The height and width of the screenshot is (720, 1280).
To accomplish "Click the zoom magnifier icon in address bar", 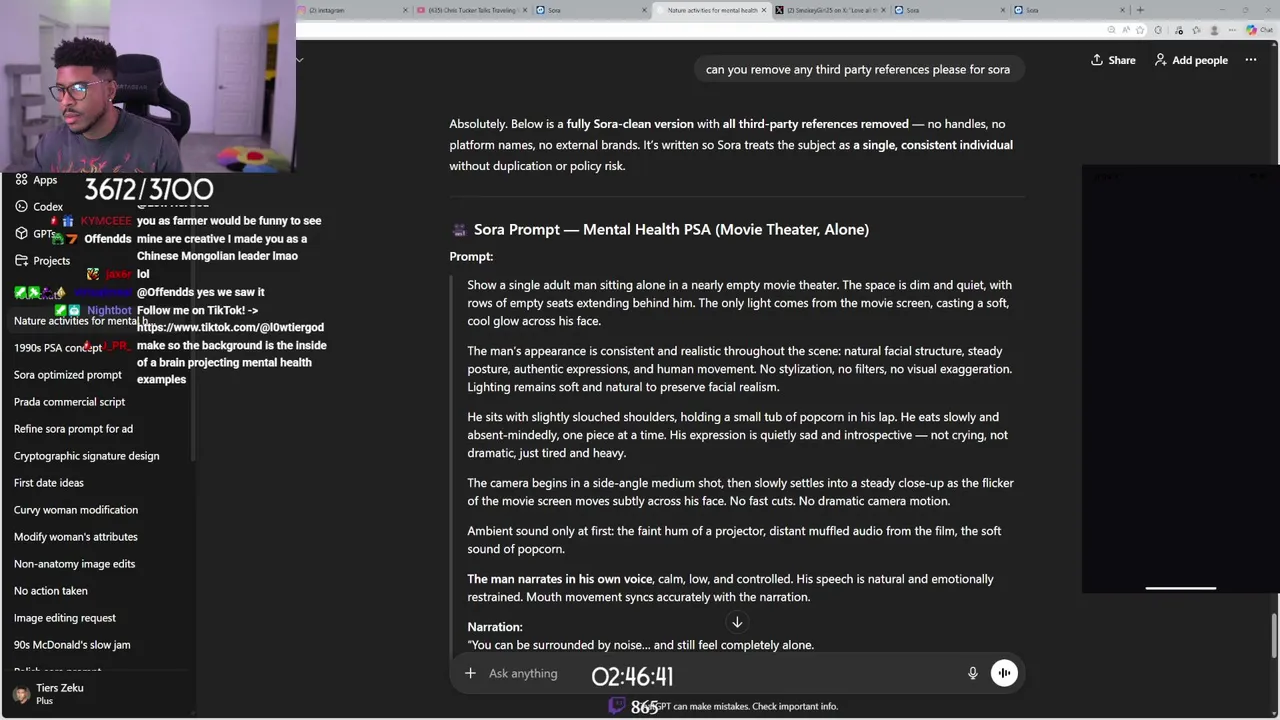I will [x=1113, y=30].
